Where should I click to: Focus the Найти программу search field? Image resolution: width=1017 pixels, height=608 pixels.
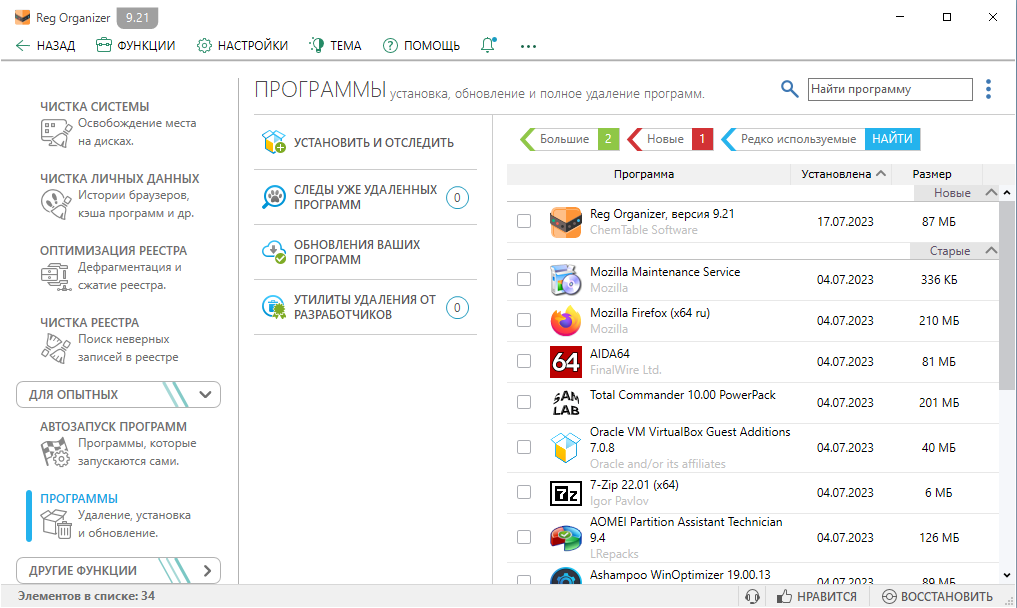tap(890, 89)
